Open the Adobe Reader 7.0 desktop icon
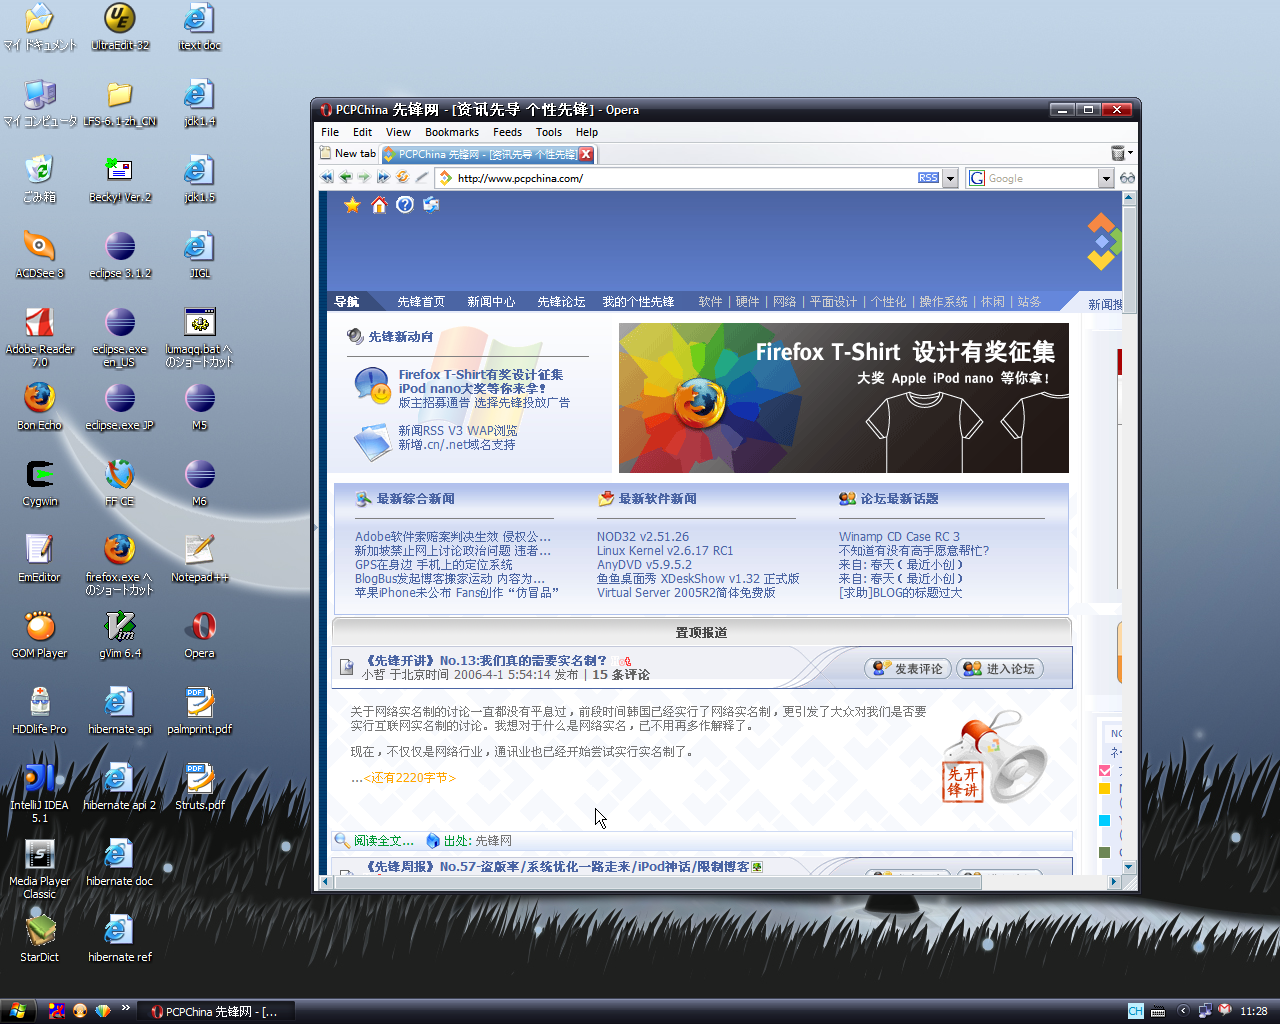This screenshot has width=1280, height=1024. coord(40,337)
